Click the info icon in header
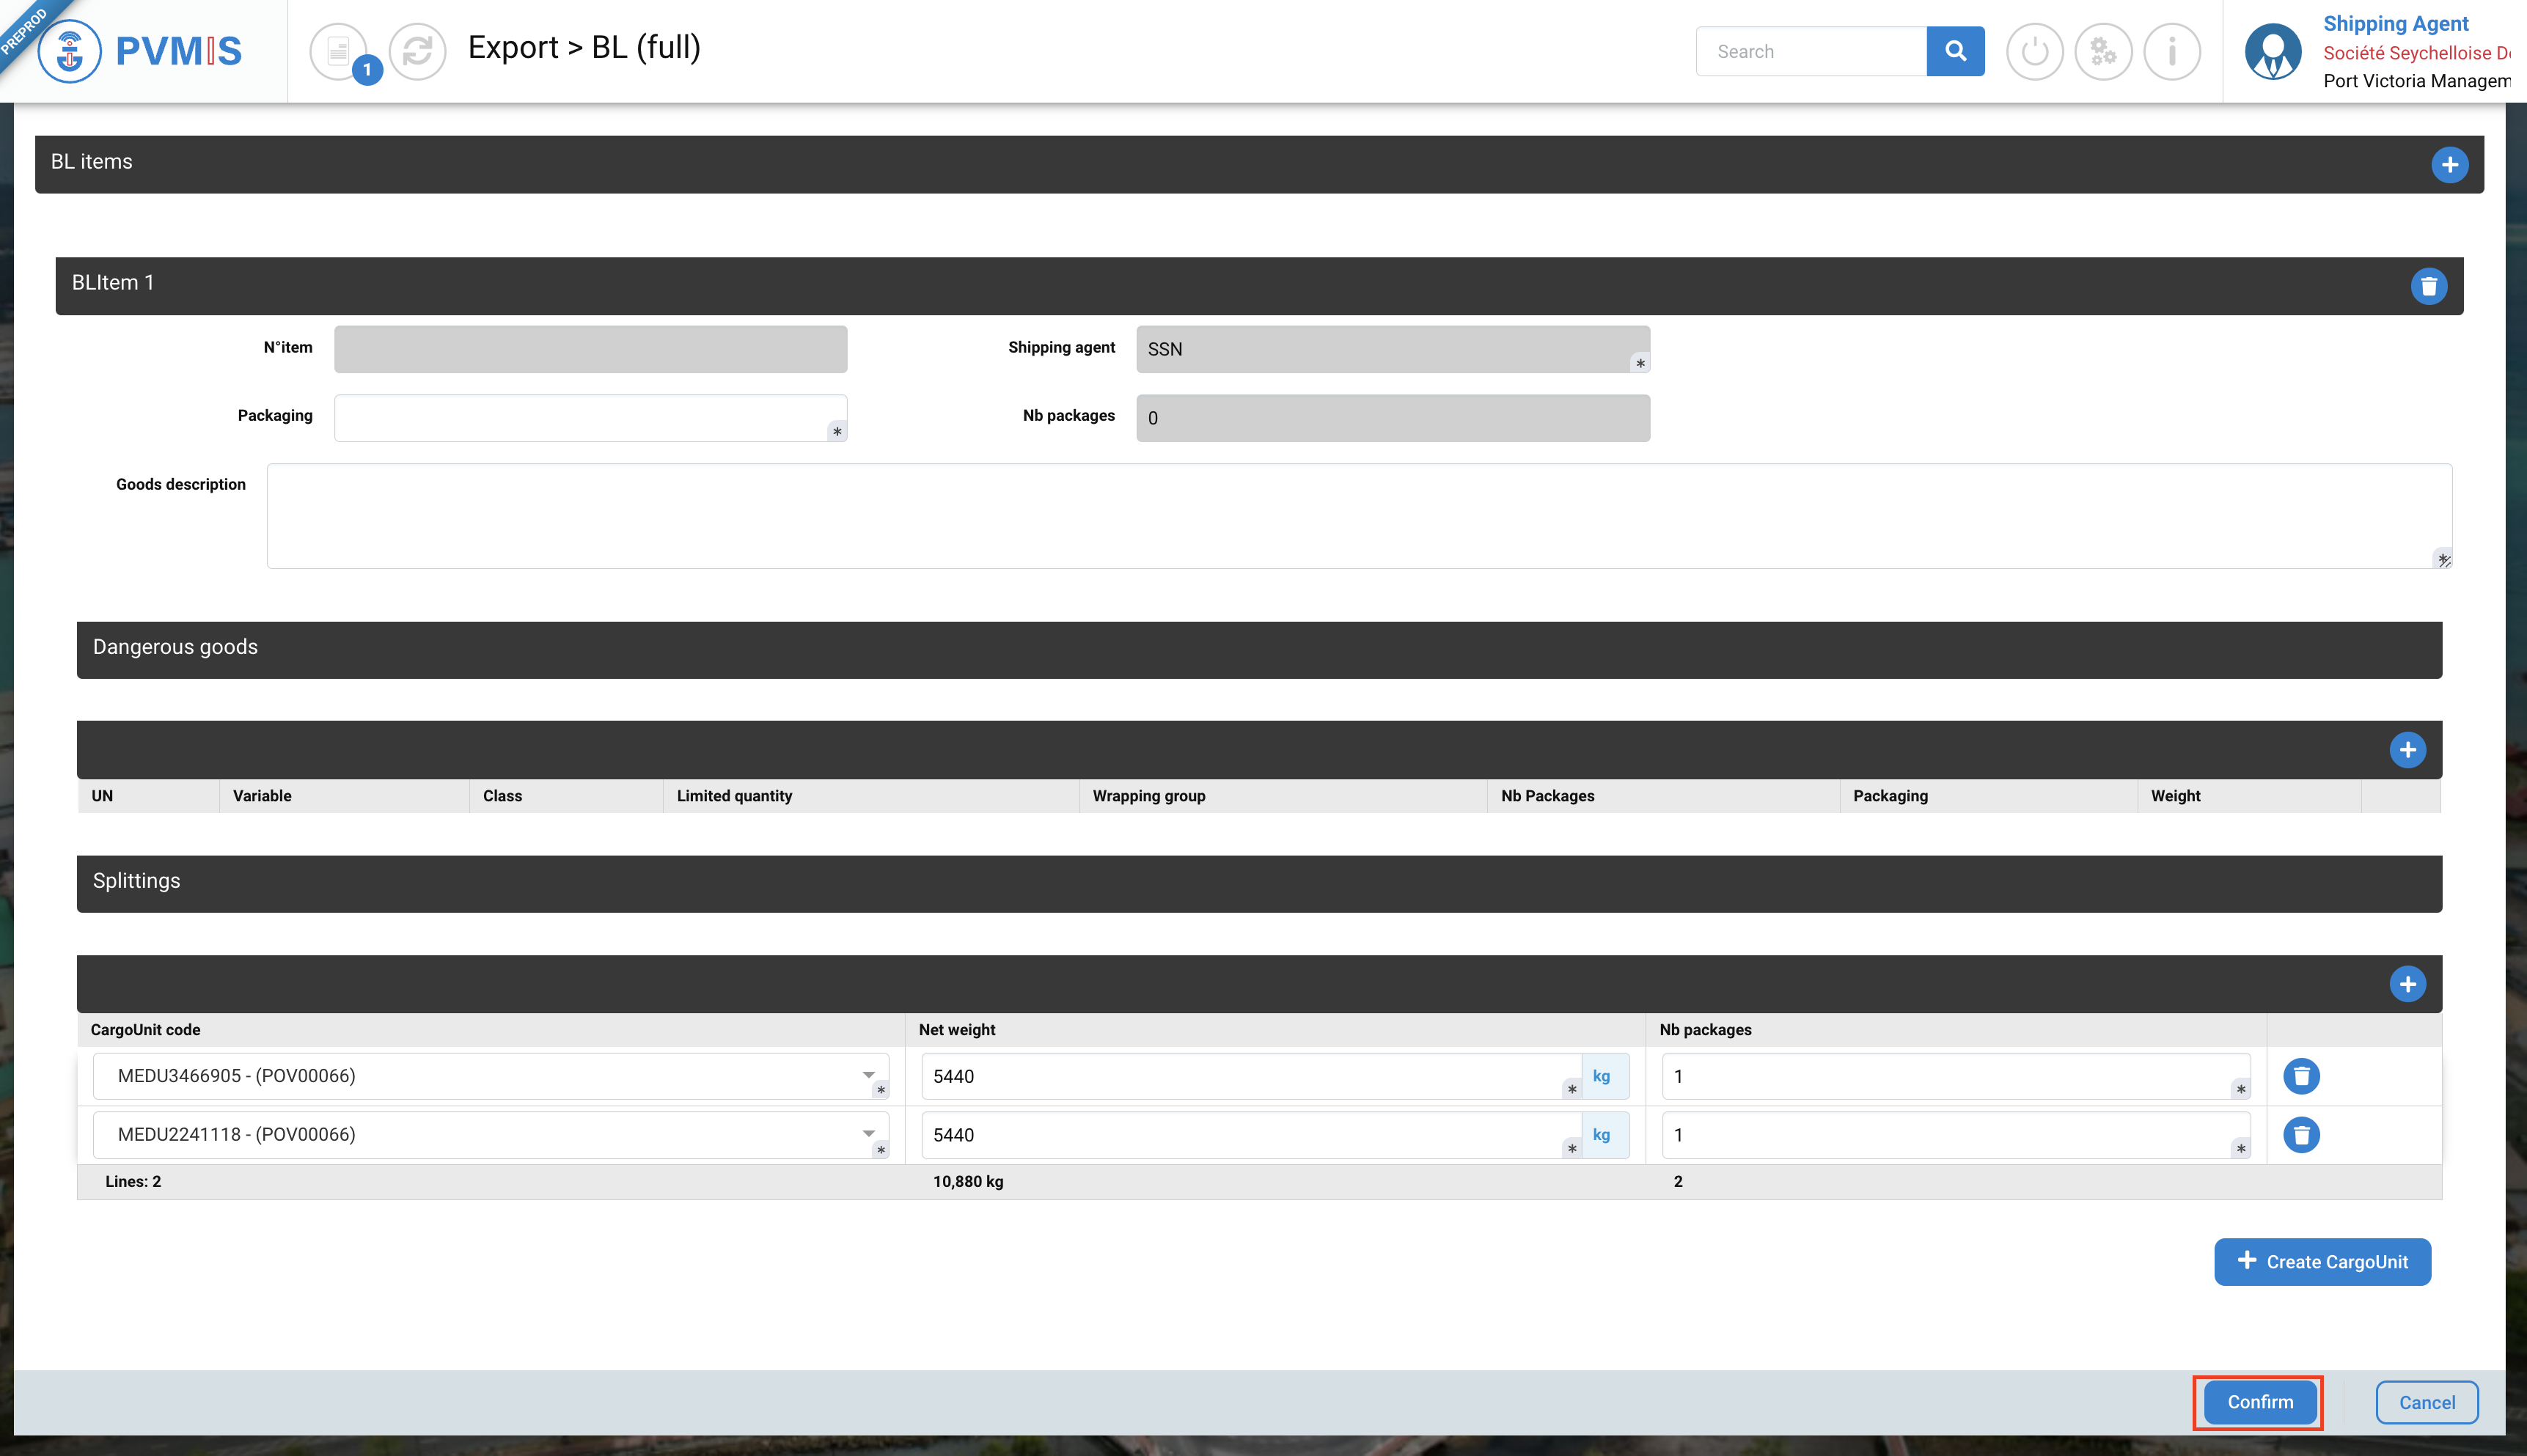Screen dimensions: 2527x1456 [x=2172, y=51]
